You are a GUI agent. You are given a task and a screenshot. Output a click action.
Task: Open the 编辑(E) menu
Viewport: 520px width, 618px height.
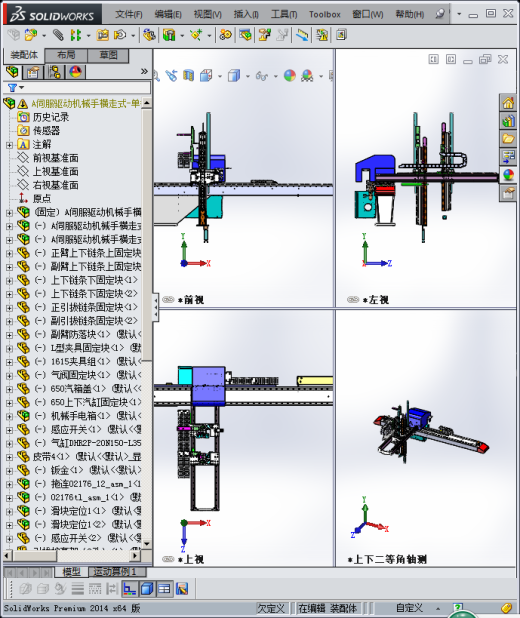click(168, 15)
